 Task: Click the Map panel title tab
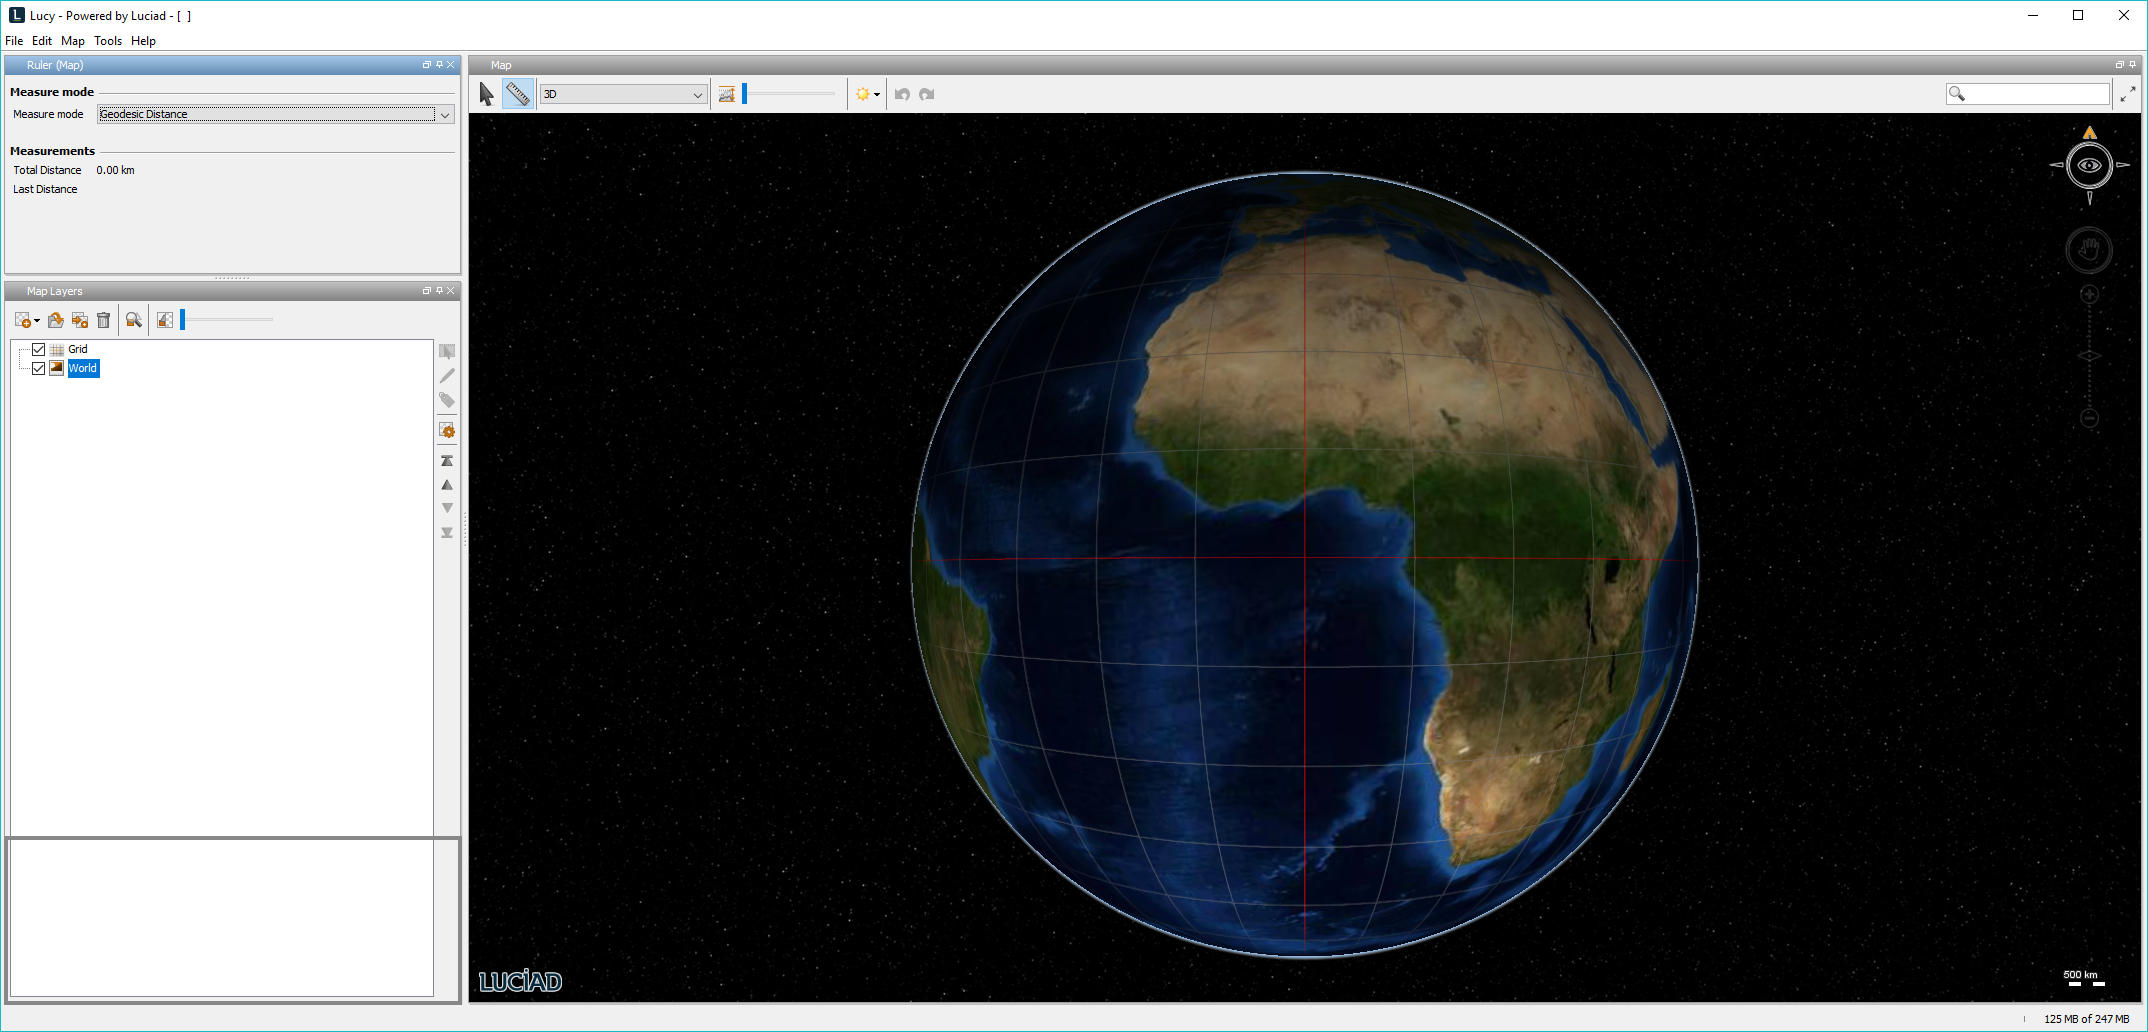pos(501,65)
